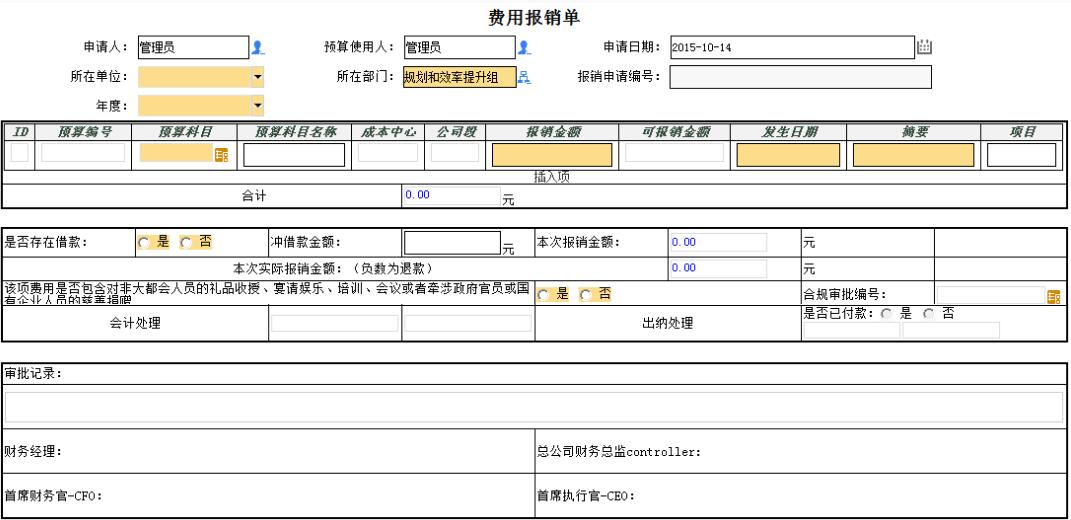Click the 出纳处理 label

click(x=667, y=323)
